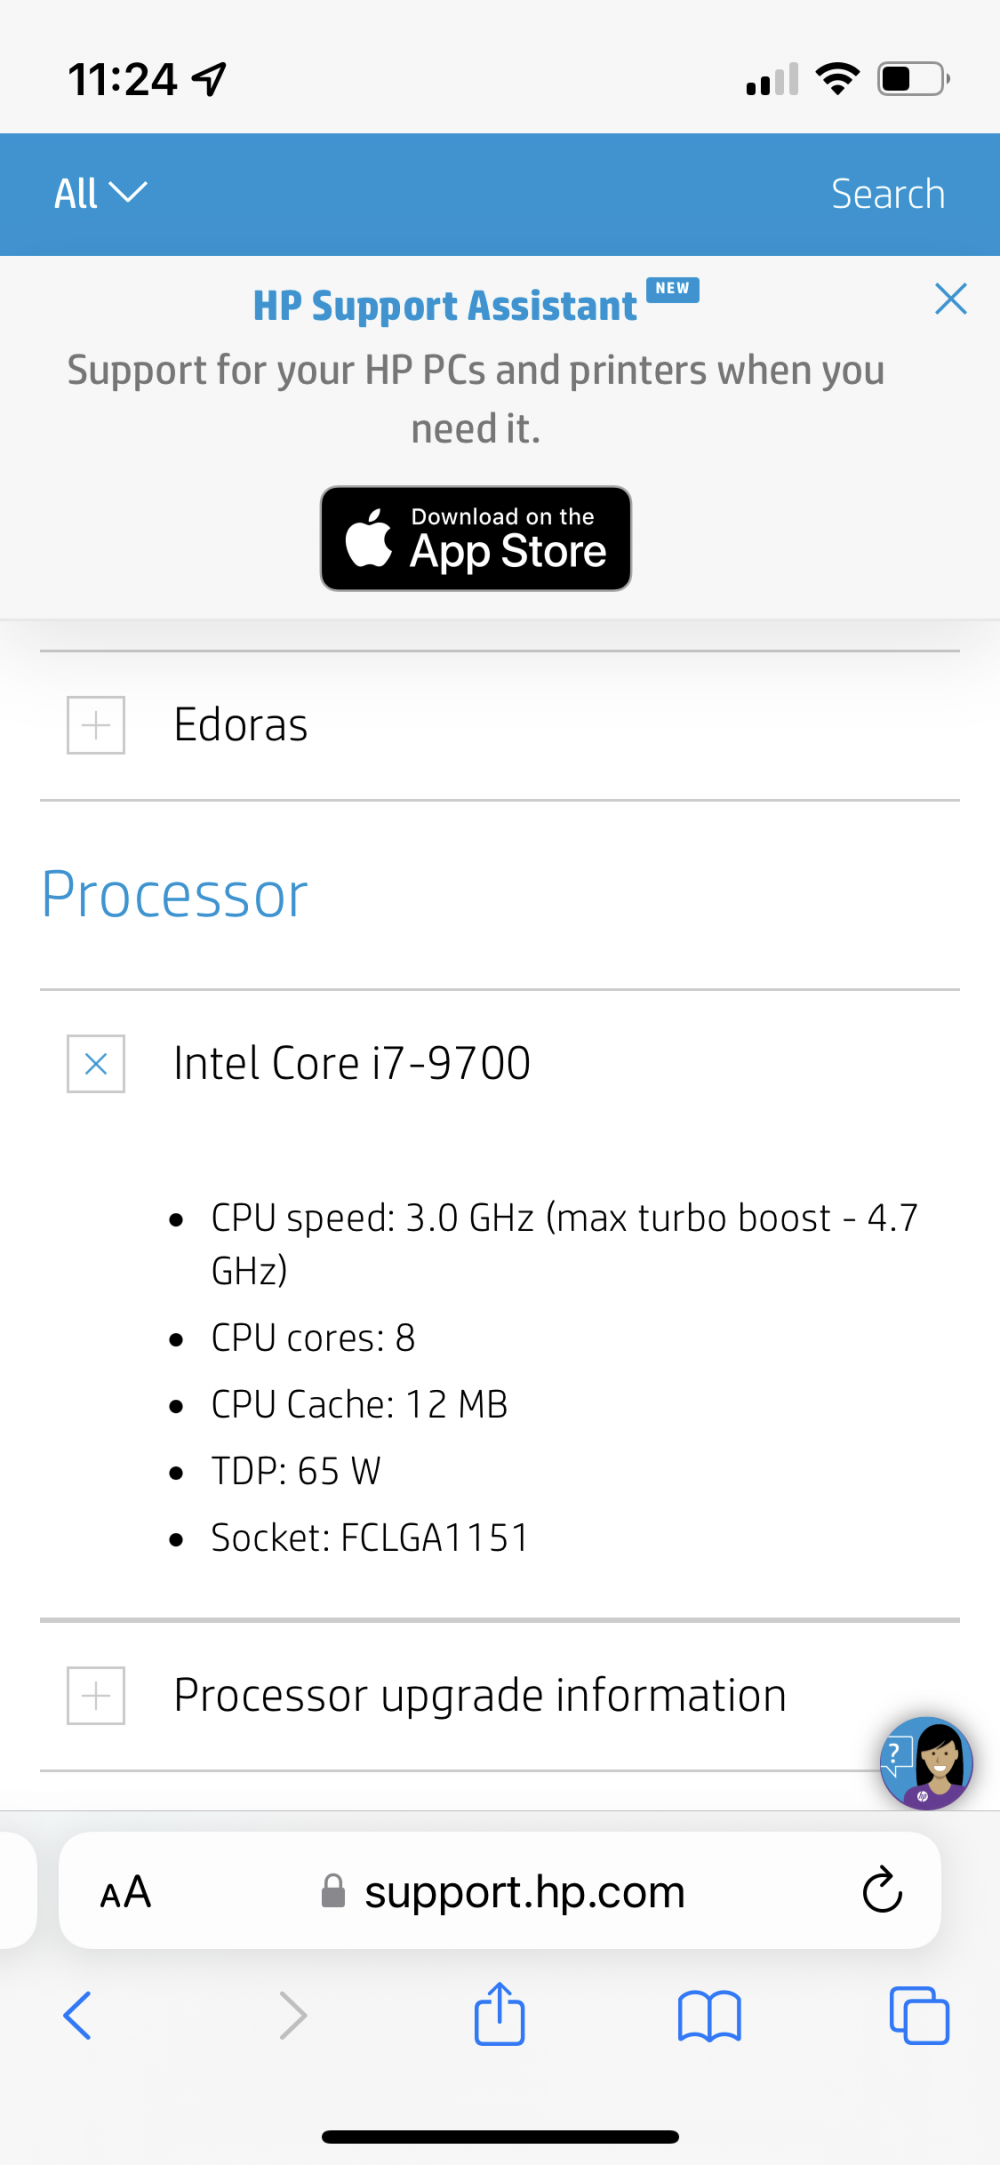Image resolution: width=1000 pixels, height=2165 pixels.
Task: Tap the Processor section heading
Action: pos(175,894)
